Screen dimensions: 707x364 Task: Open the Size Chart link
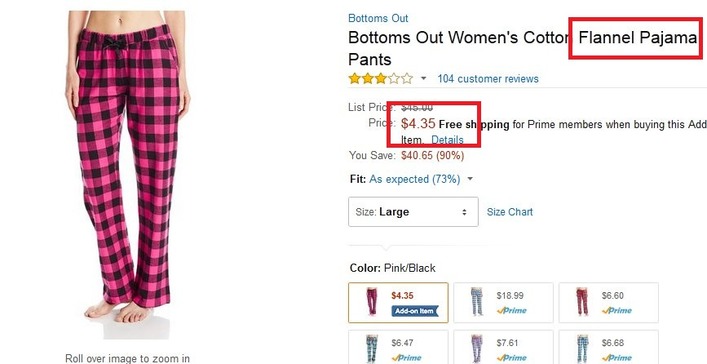coord(510,212)
